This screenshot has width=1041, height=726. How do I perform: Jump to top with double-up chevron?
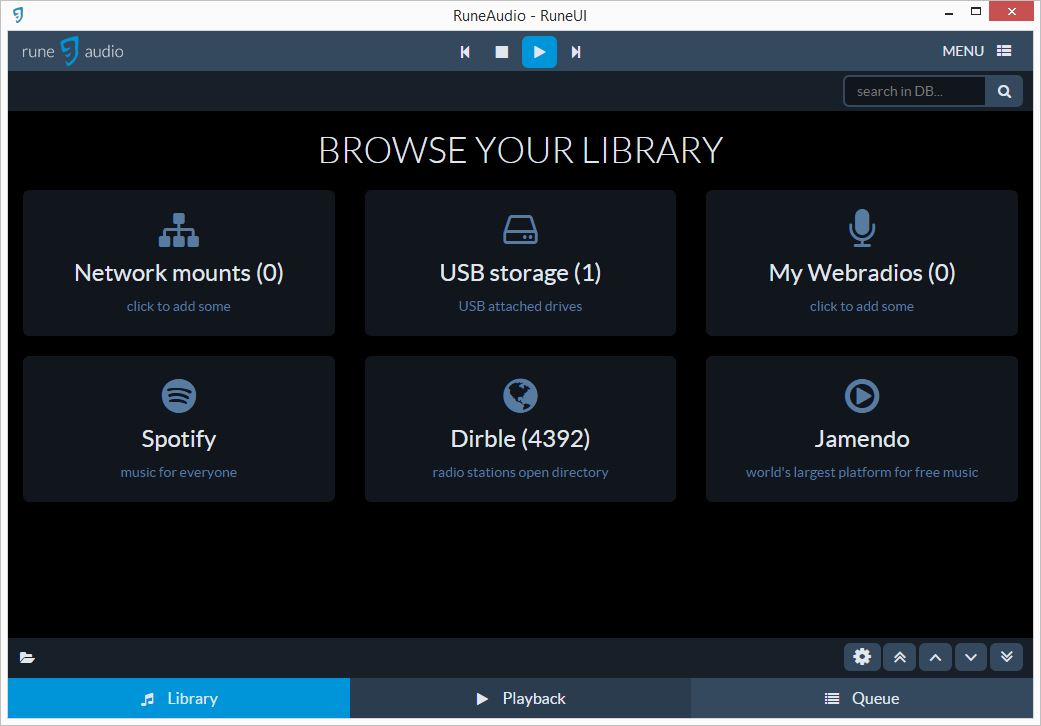point(900,657)
